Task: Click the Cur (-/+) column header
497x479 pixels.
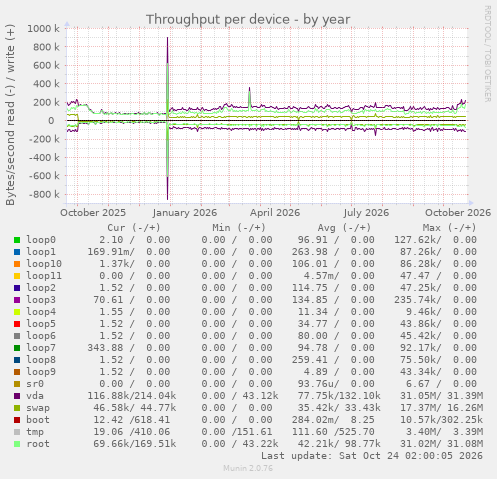Action: [x=134, y=228]
